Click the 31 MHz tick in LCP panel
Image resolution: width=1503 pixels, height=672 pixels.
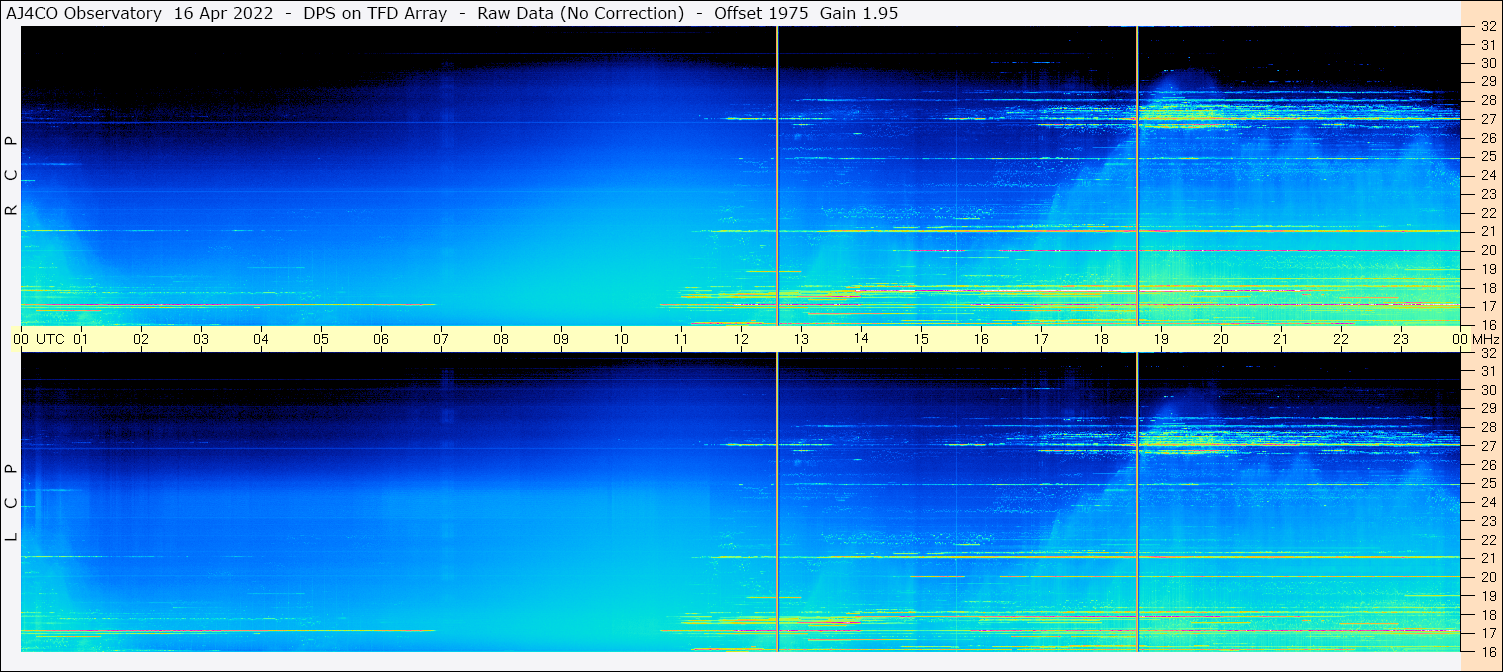pos(1487,371)
